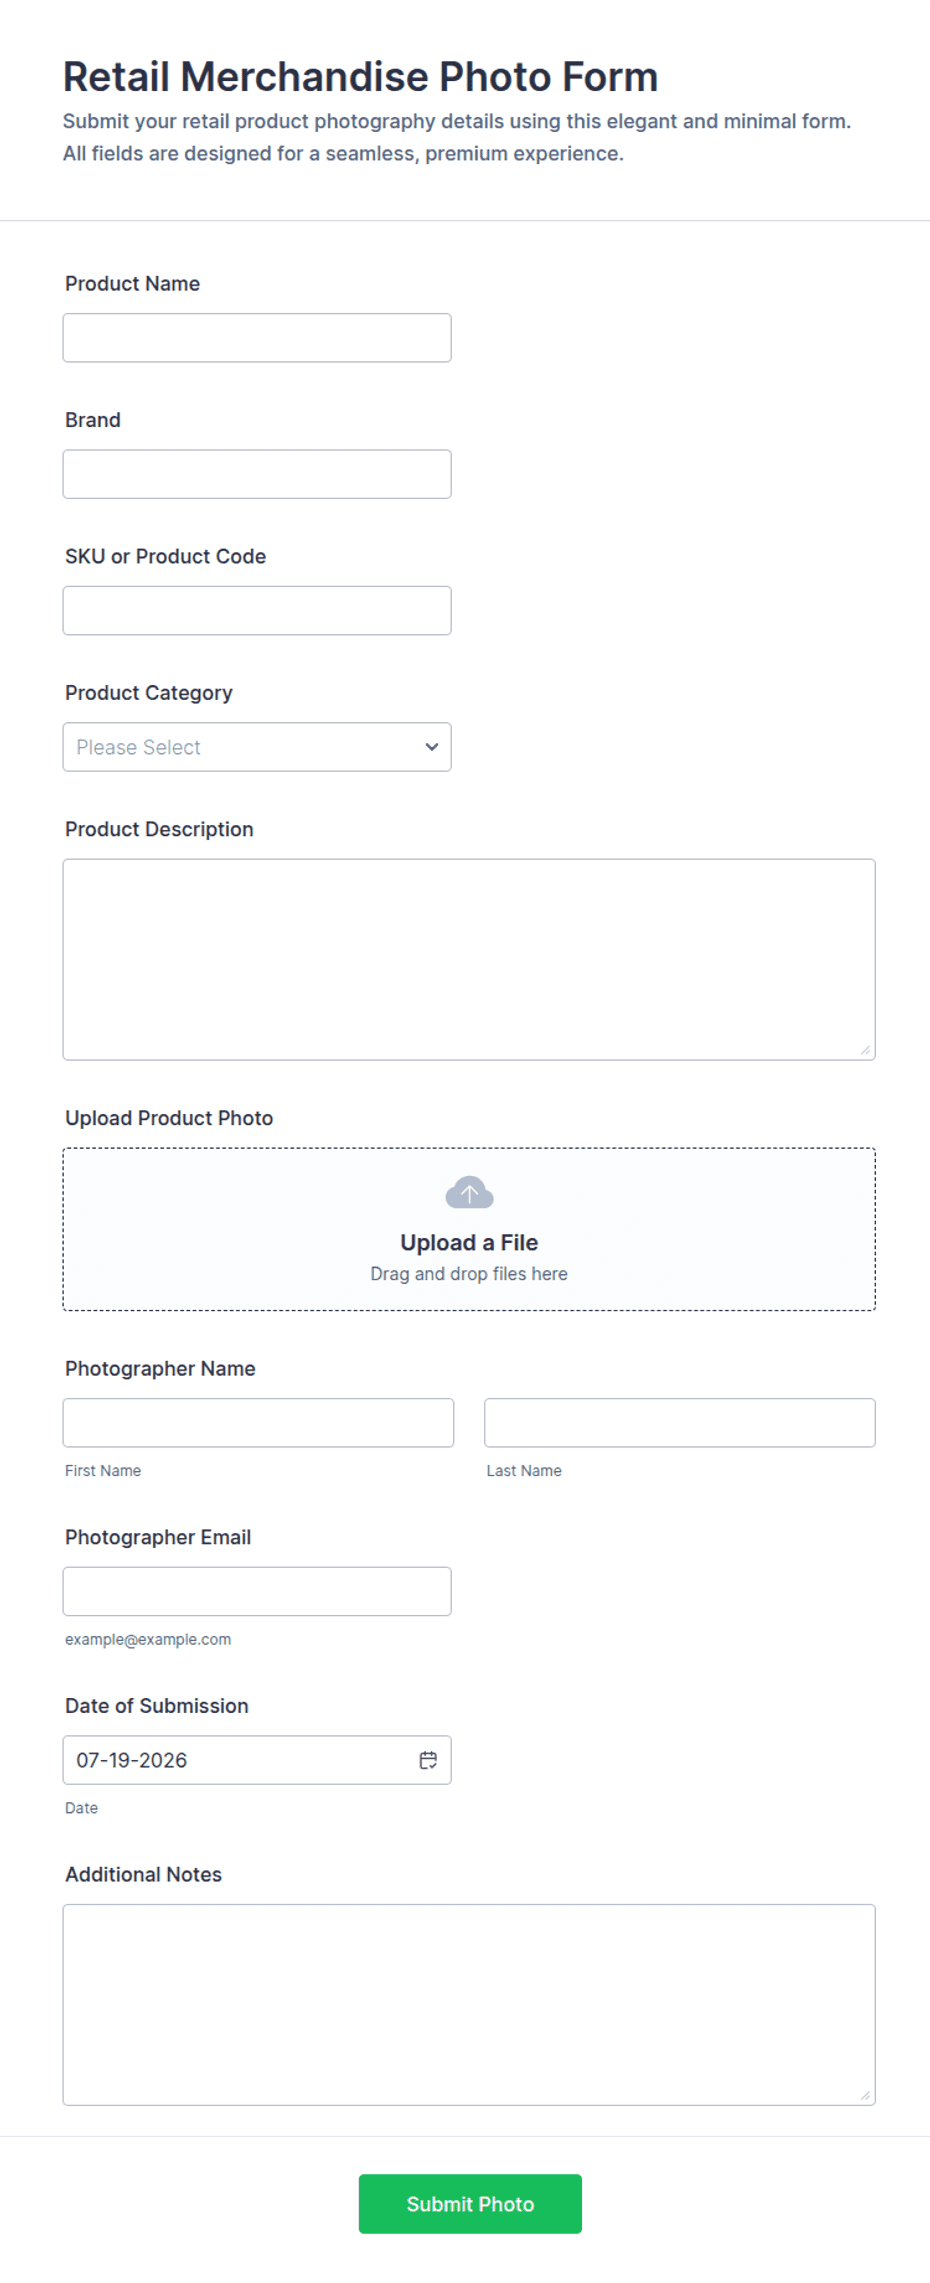
Task: Submit the form with Submit Photo
Action: pyautogui.click(x=470, y=2204)
